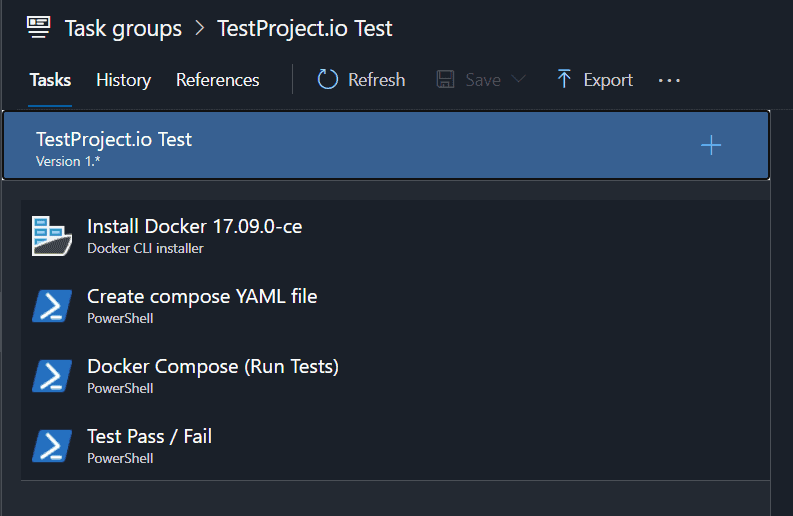Image resolution: width=793 pixels, height=516 pixels.
Task: Click the breadcrumb chevron after Task groups
Action: coord(200,28)
